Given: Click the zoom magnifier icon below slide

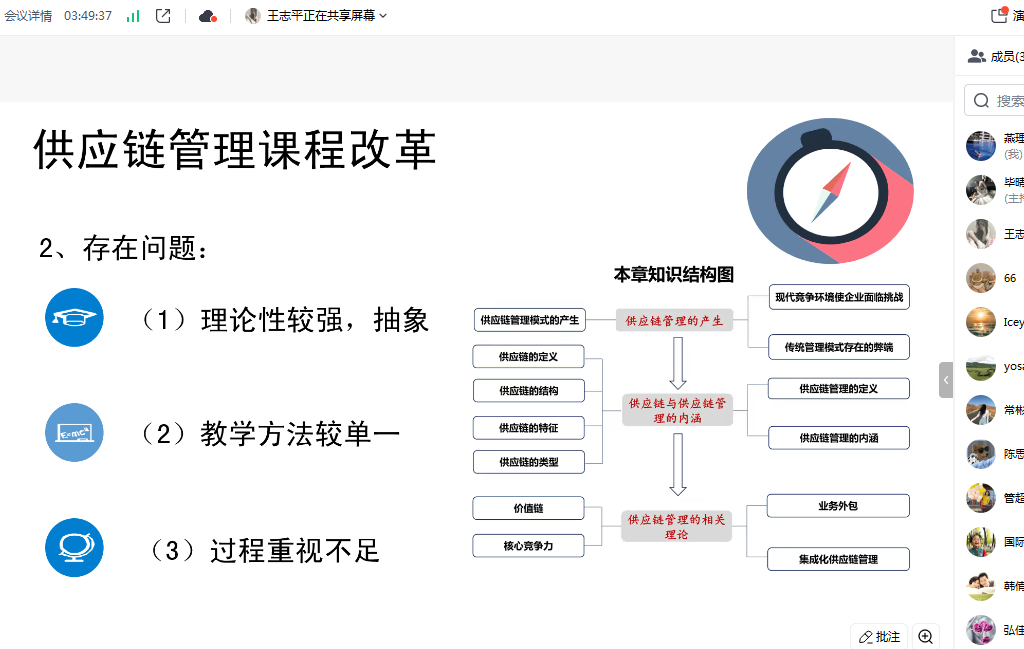Looking at the screenshot, I should point(925,636).
